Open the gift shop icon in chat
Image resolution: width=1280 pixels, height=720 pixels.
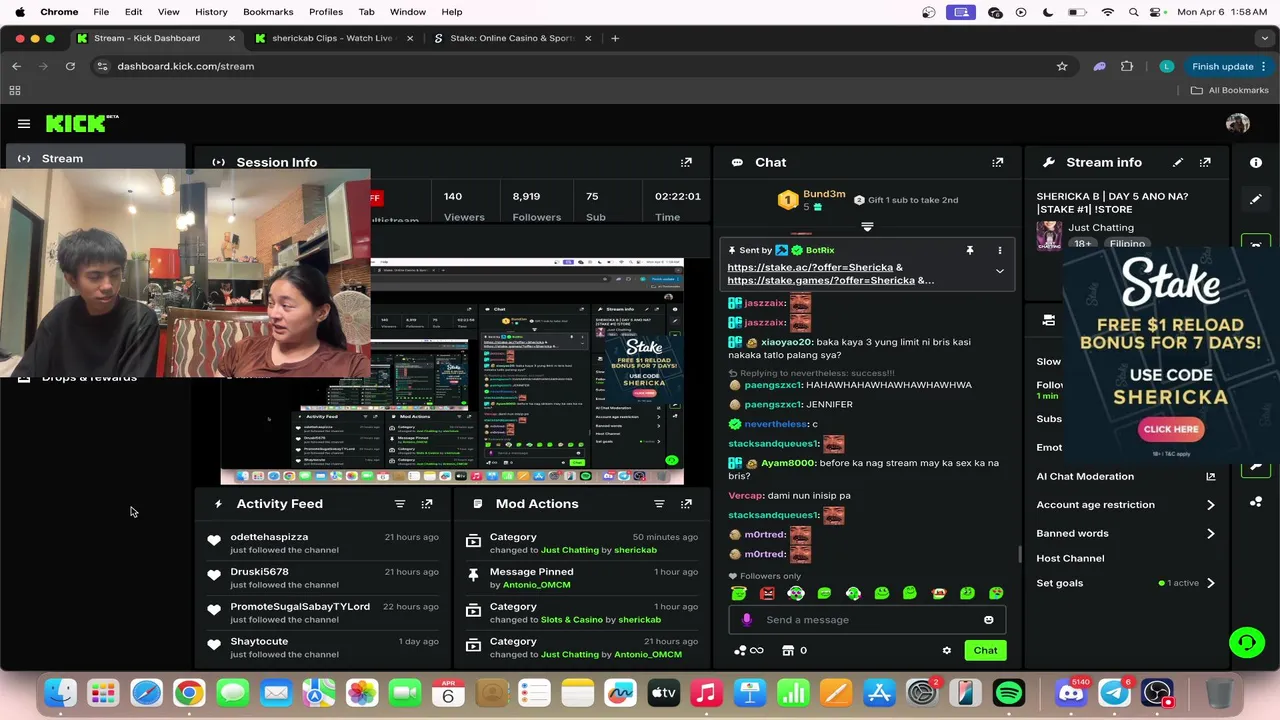click(788, 650)
